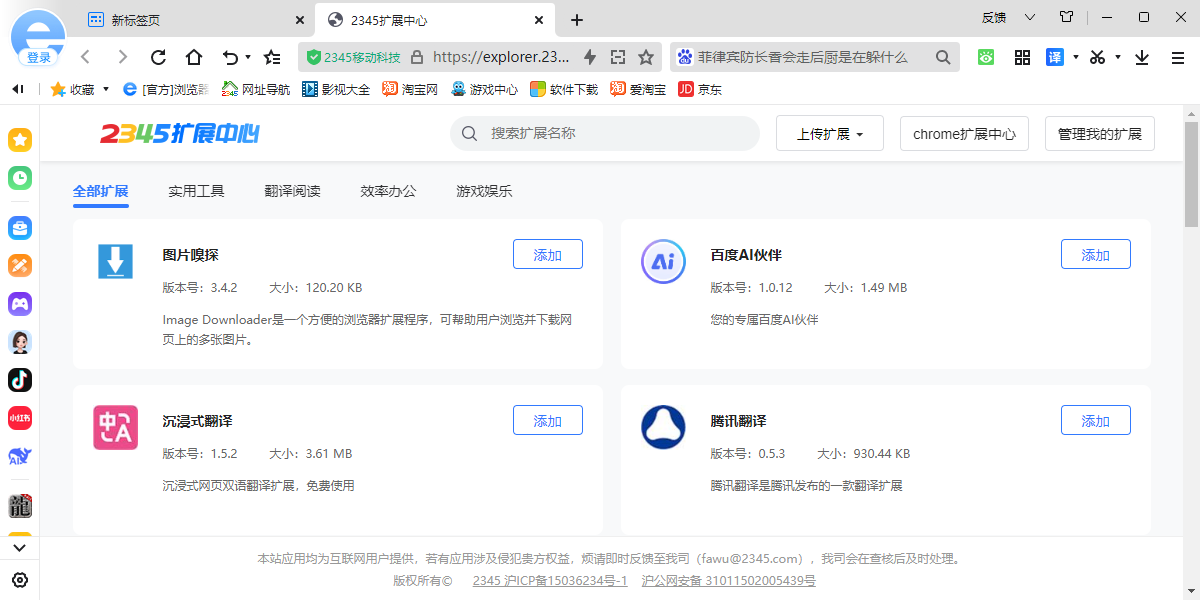Click the 搜索扩展名称 search field
The height and width of the screenshot is (600, 1200).
pos(605,133)
